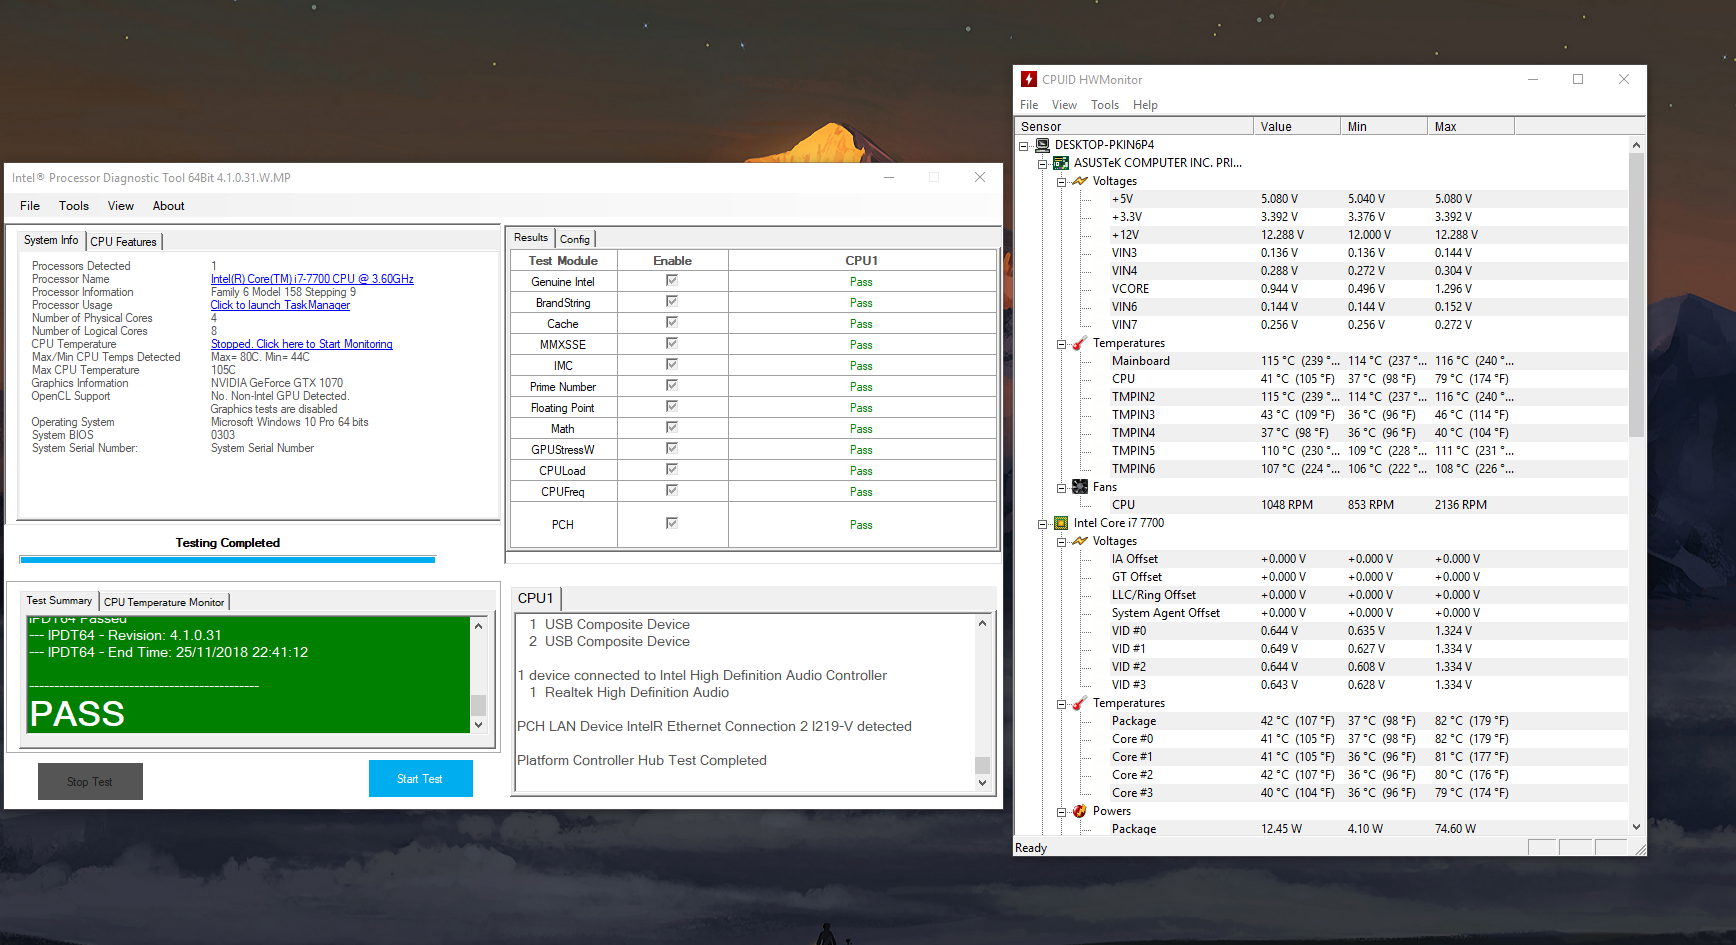This screenshot has height=945, width=1736.
Task: Collapse the motherboard Temperatures node
Action: pos(1062,344)
